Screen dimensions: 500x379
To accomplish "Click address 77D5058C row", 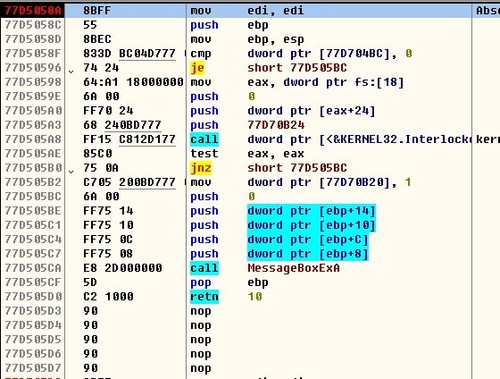I will click(x=33, y=25).
